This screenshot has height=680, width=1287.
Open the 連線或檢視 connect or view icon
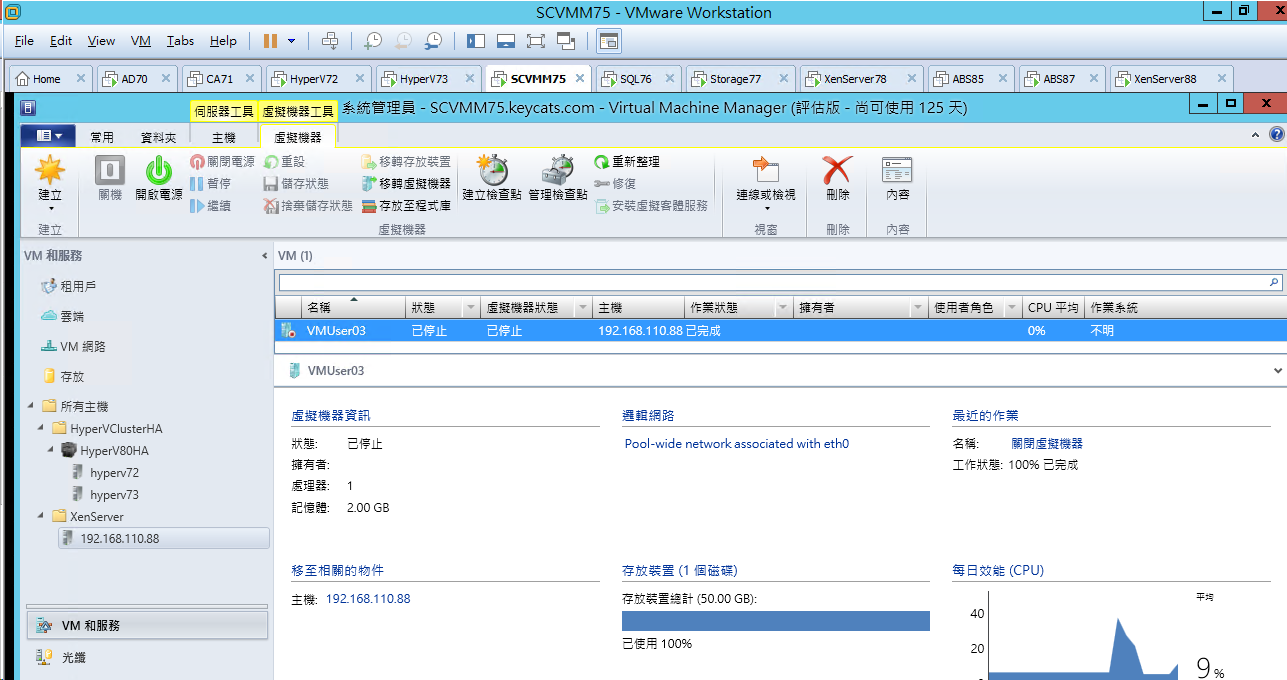(766, 170)
